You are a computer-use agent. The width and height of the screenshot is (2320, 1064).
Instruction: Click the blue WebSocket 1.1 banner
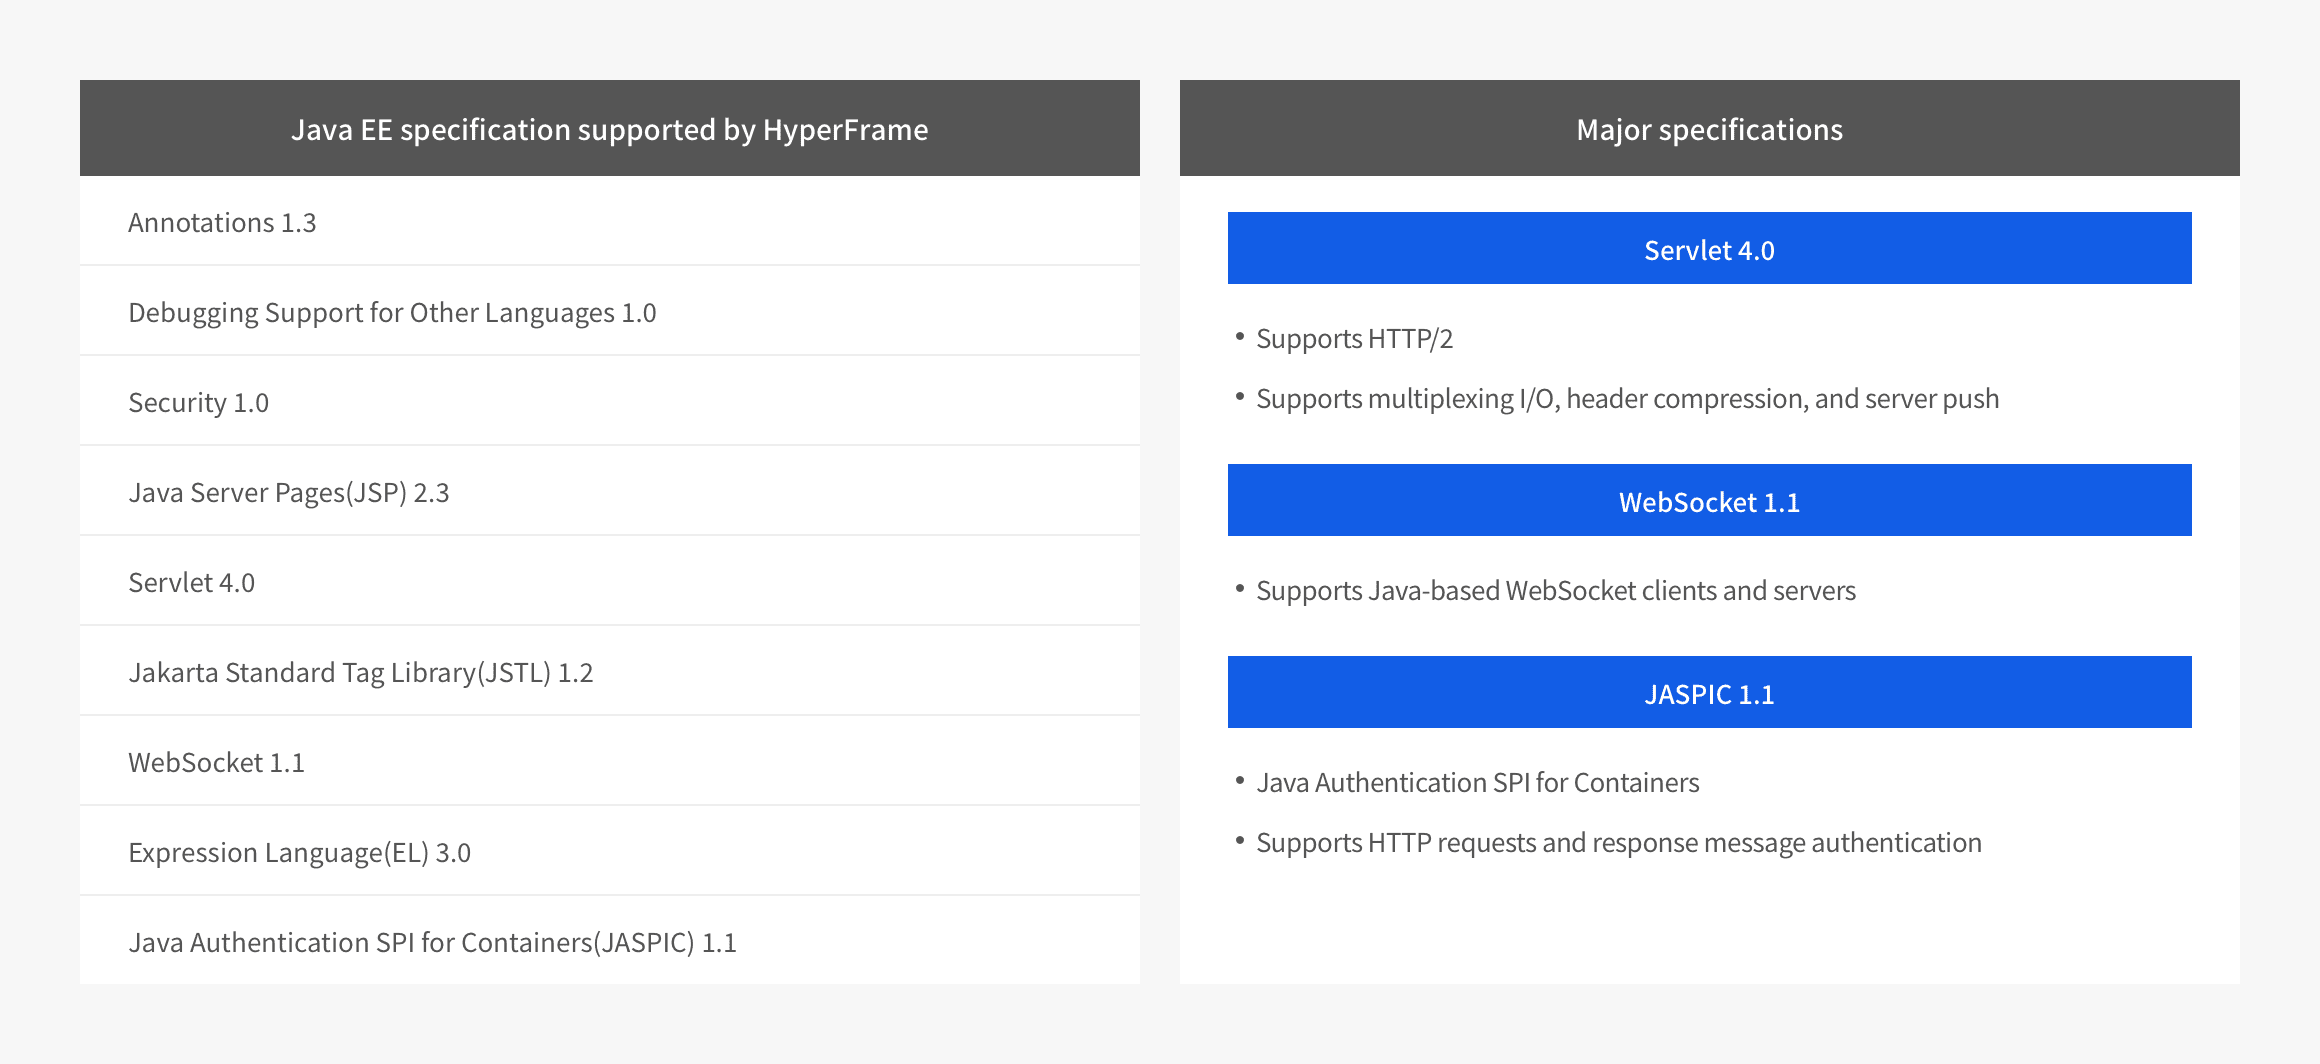pos(1709,501)
